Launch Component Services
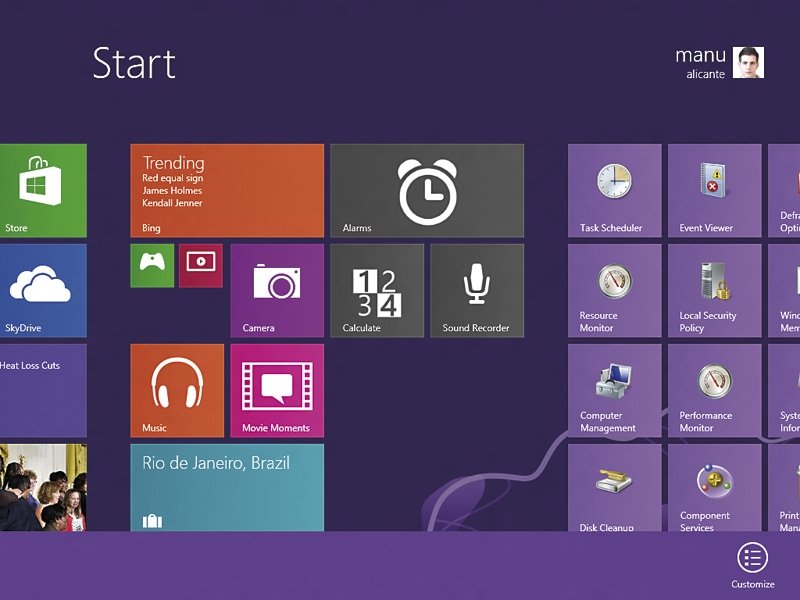Viewport: 800px width, 600px height. pyautogui.click(x=715, y=487)
